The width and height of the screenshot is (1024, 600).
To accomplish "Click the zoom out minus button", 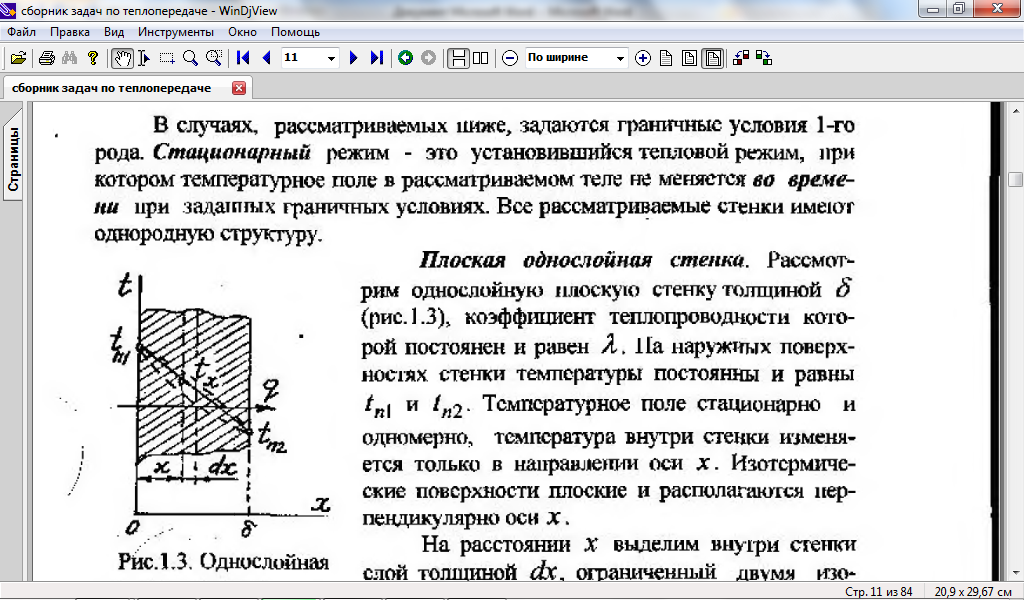I will tap(510, 58).
